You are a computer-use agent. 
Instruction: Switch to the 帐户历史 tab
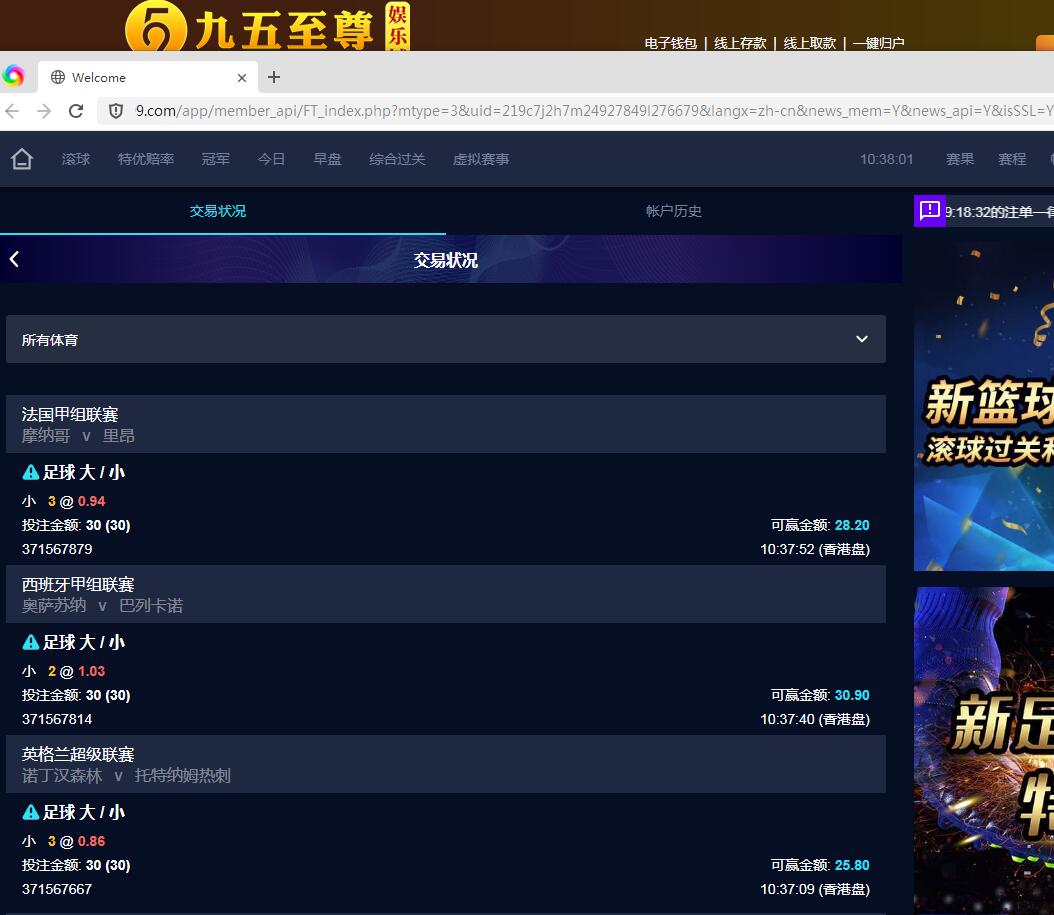(x=674, y=211)
